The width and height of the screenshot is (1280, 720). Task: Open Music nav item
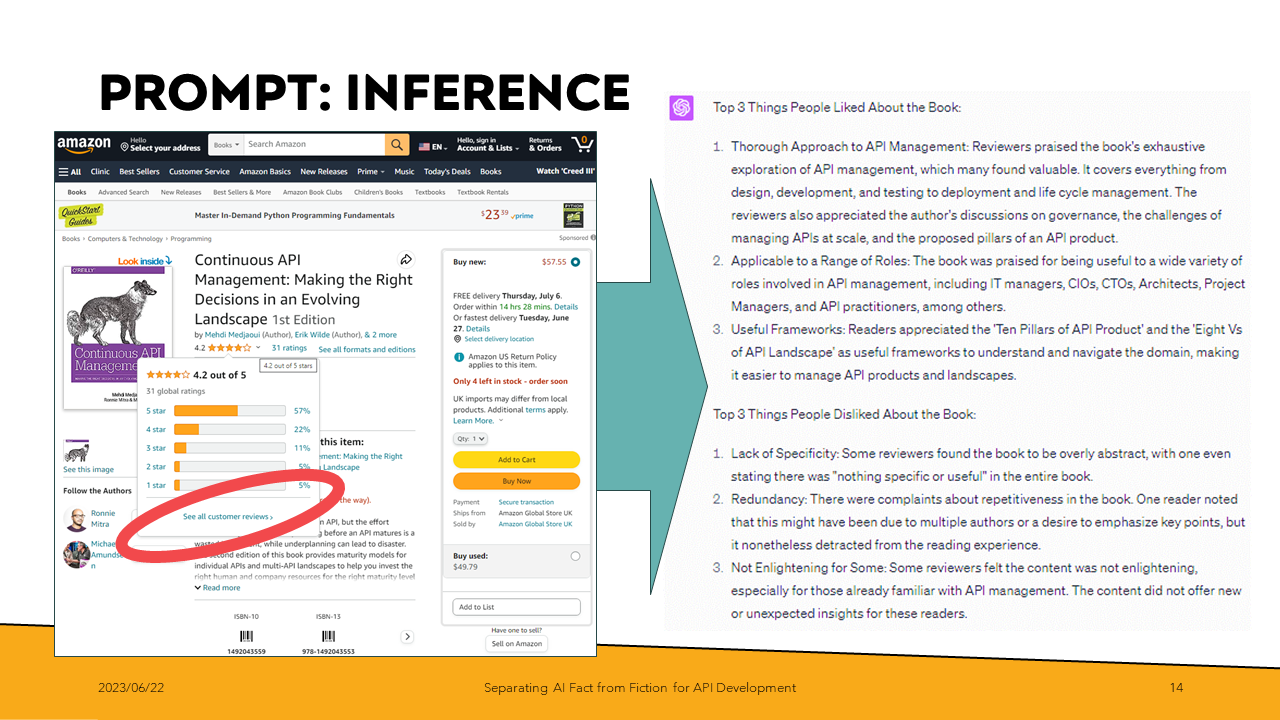pos(404,172)
